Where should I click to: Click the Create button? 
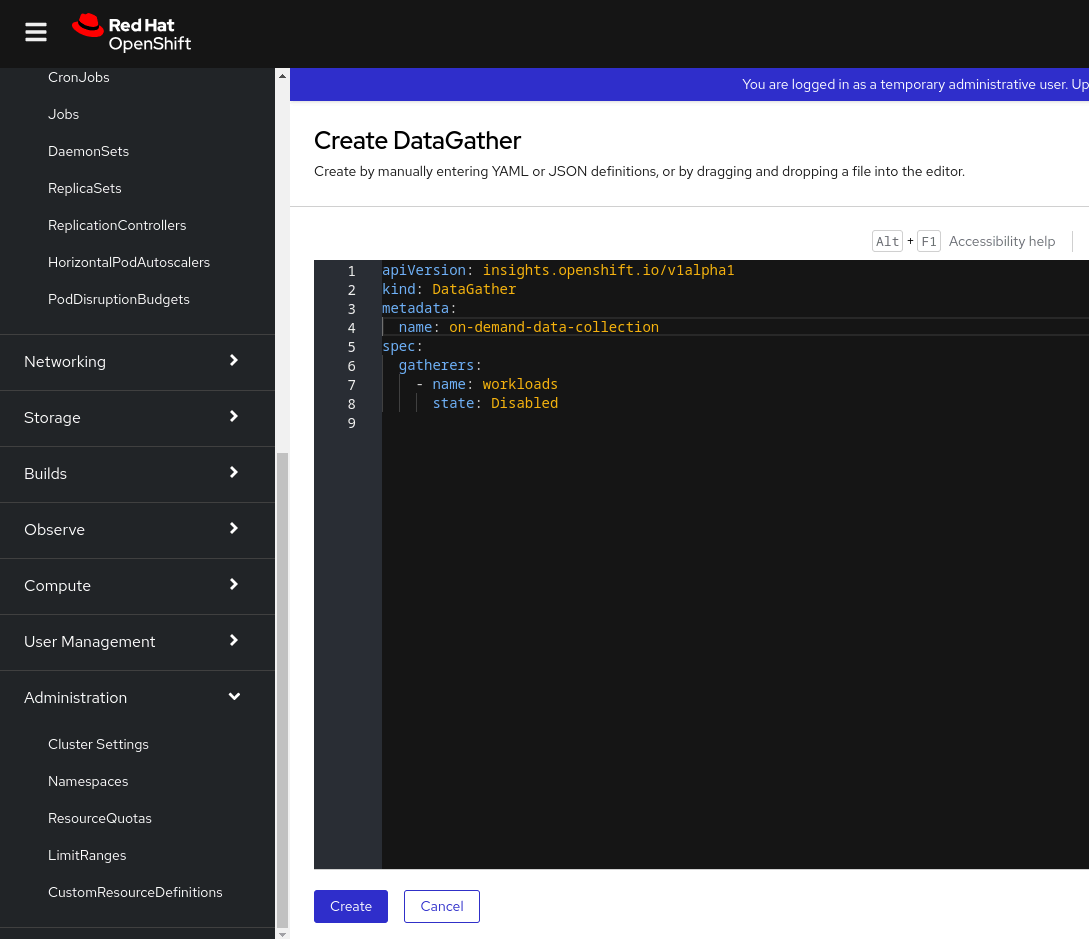coord(350,906)
